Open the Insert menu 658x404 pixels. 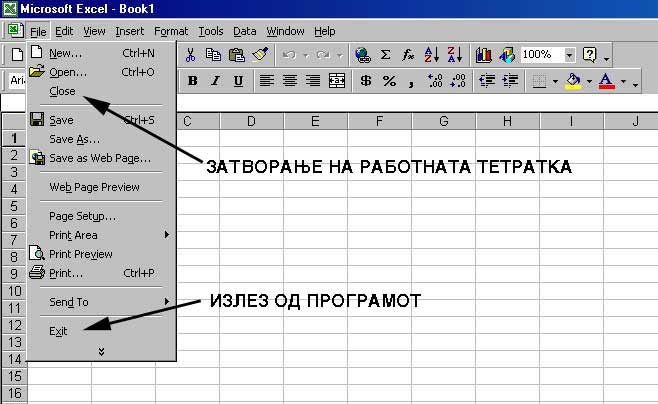(129, 31)
